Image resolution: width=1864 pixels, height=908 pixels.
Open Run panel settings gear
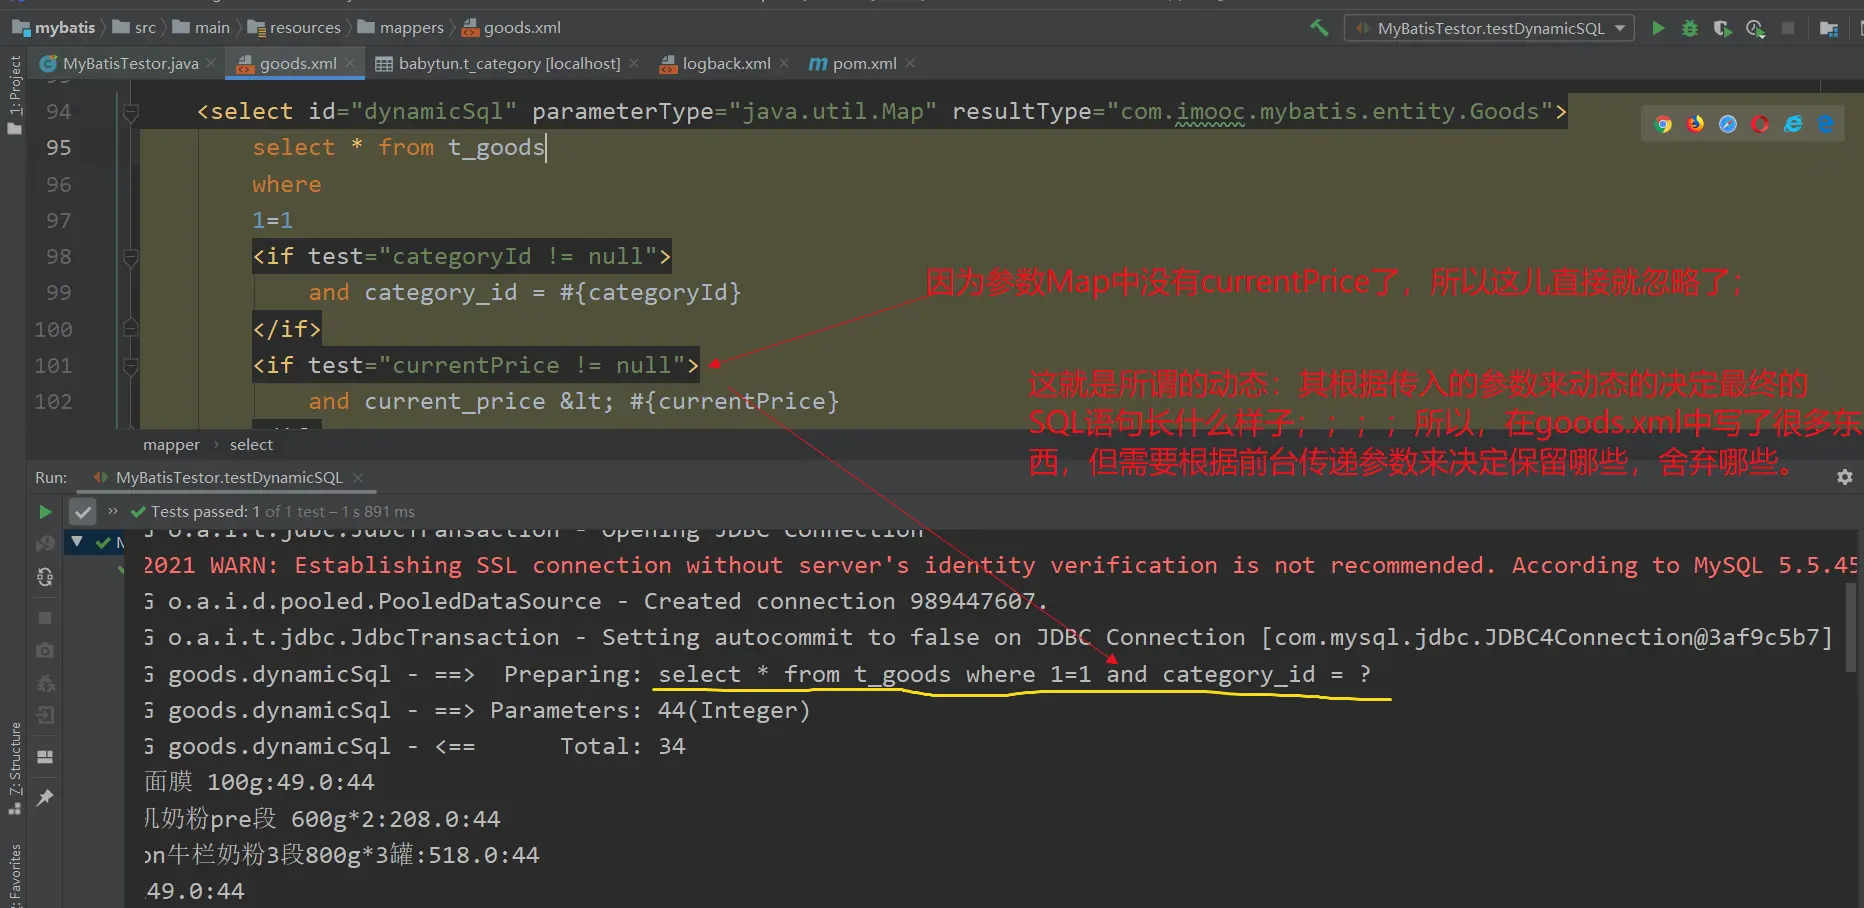1844,478
